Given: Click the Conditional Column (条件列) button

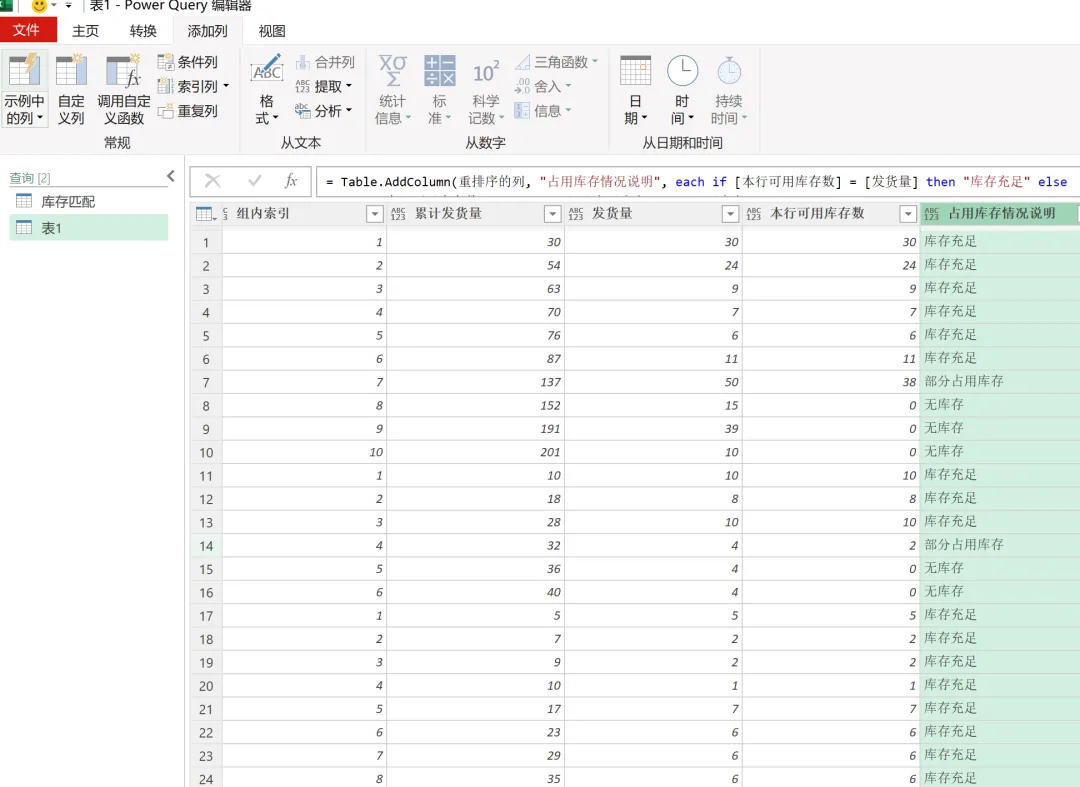Looking at the screenshot, I should click(x=188, y=62).
